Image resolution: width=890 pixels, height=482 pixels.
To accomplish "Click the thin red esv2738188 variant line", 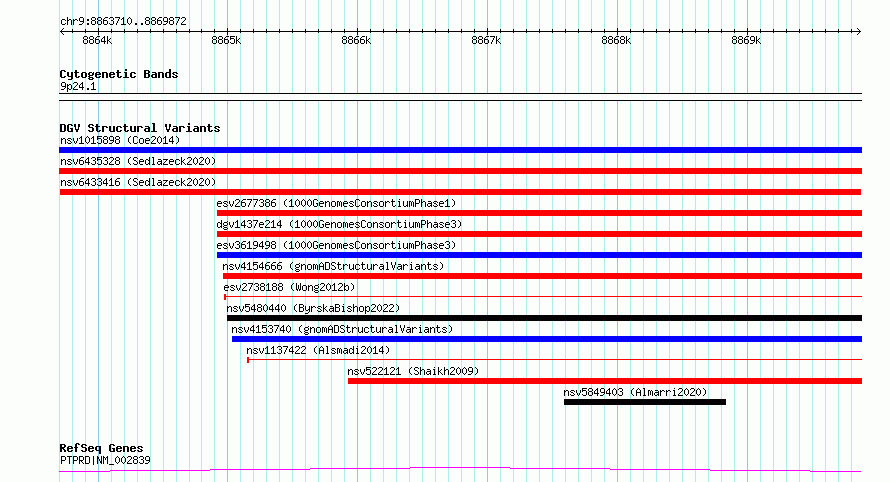I will pyautogui.click(x=543, y=296).
